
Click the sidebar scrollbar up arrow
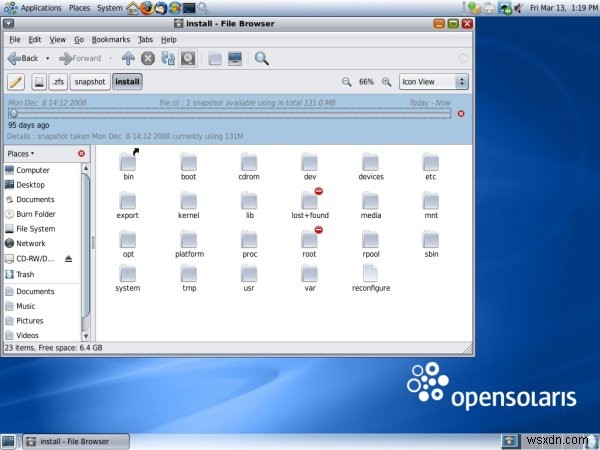click(86, 168)
